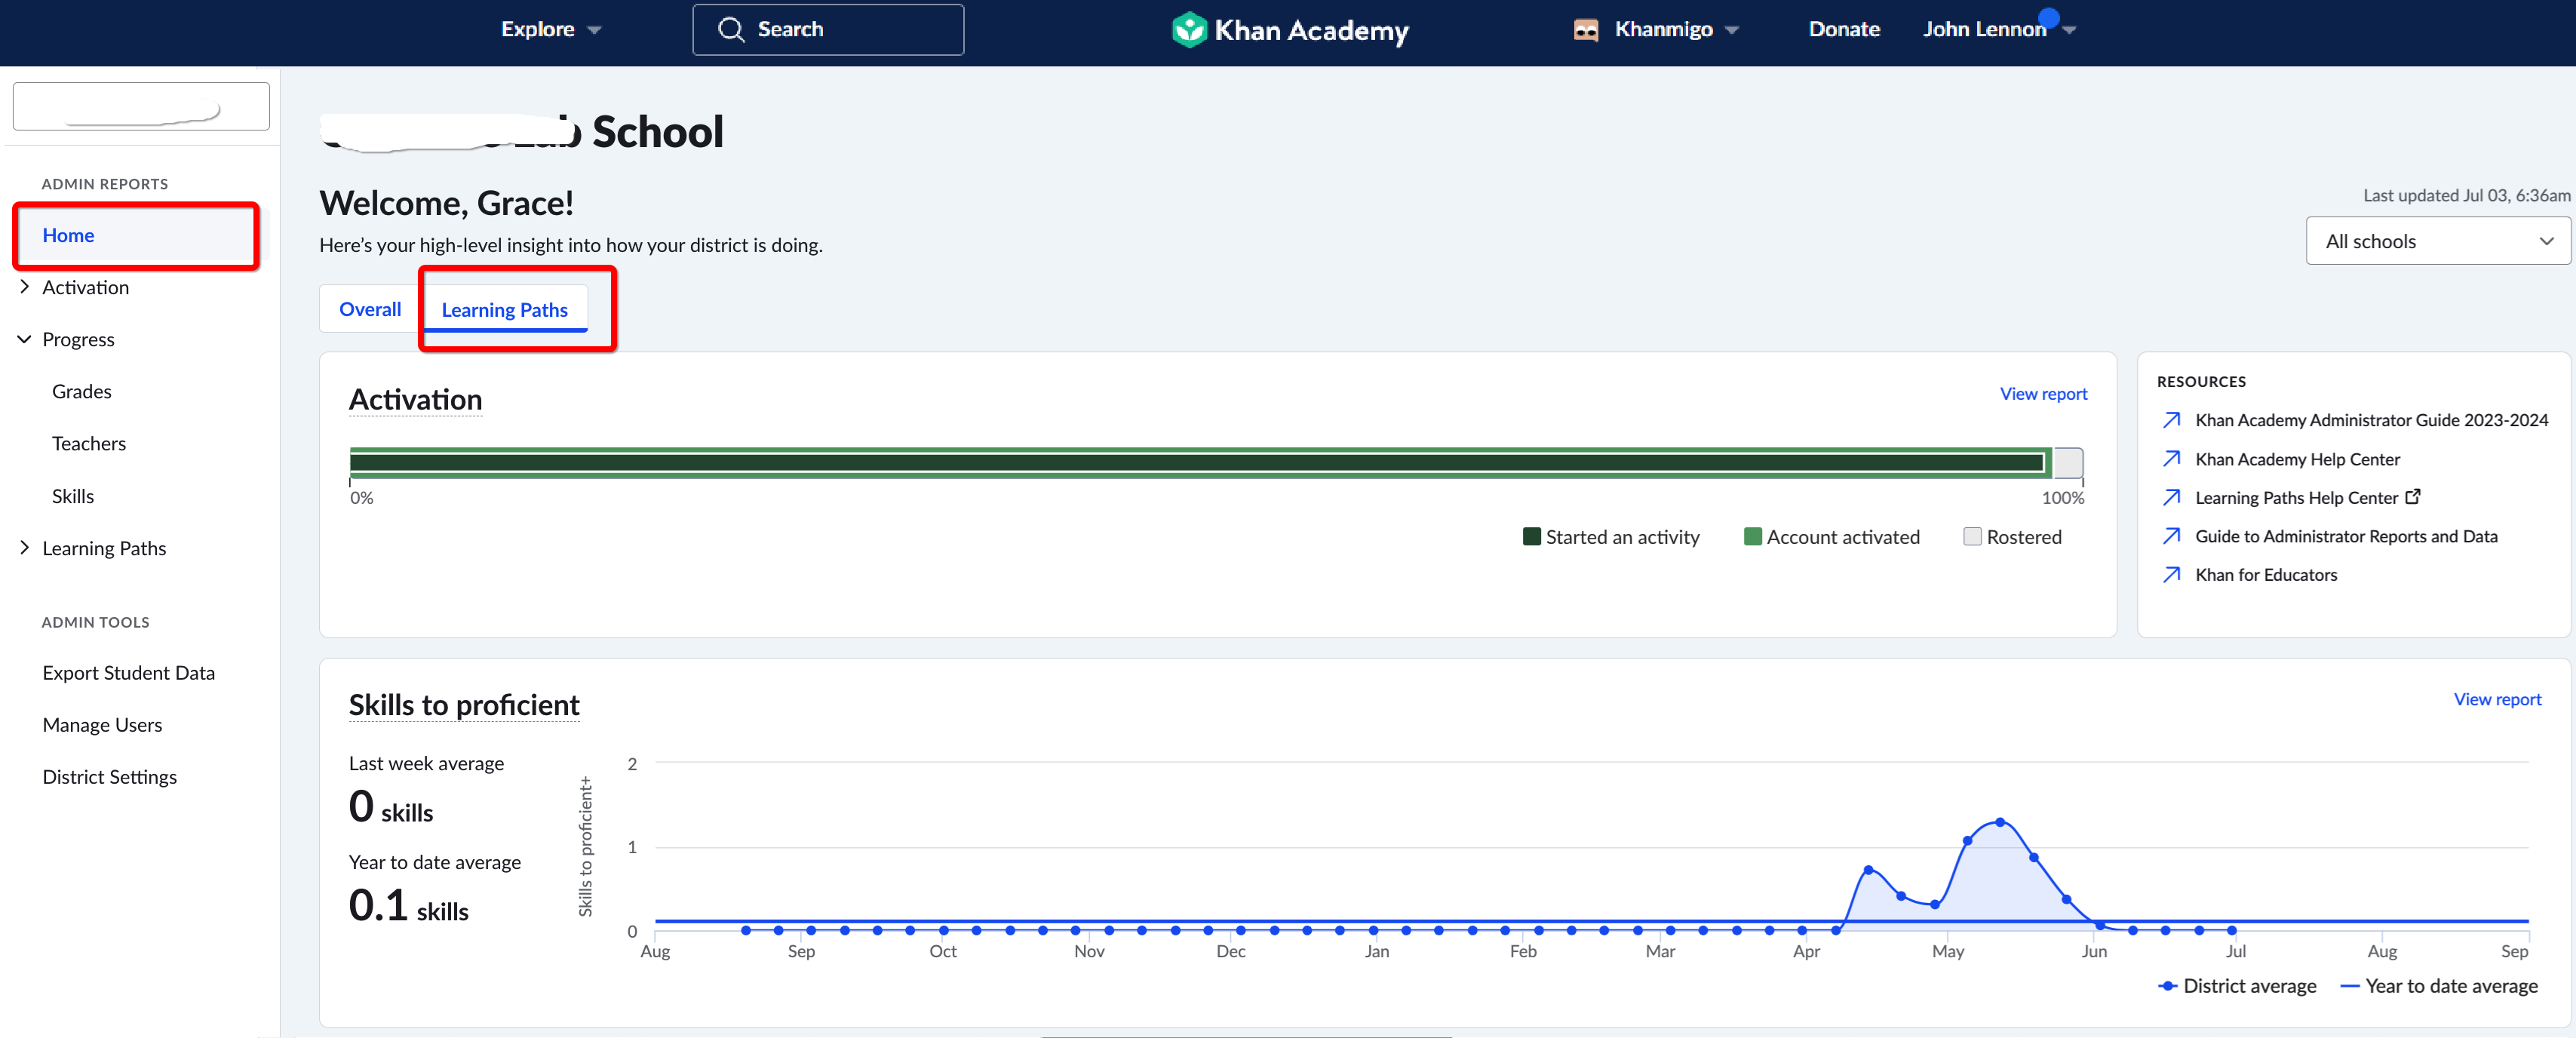Image resolution: width=2576 pixels, height=1038 pixels.
Task: Click the Account activated legend swatch
Action: click(1752, 537)
